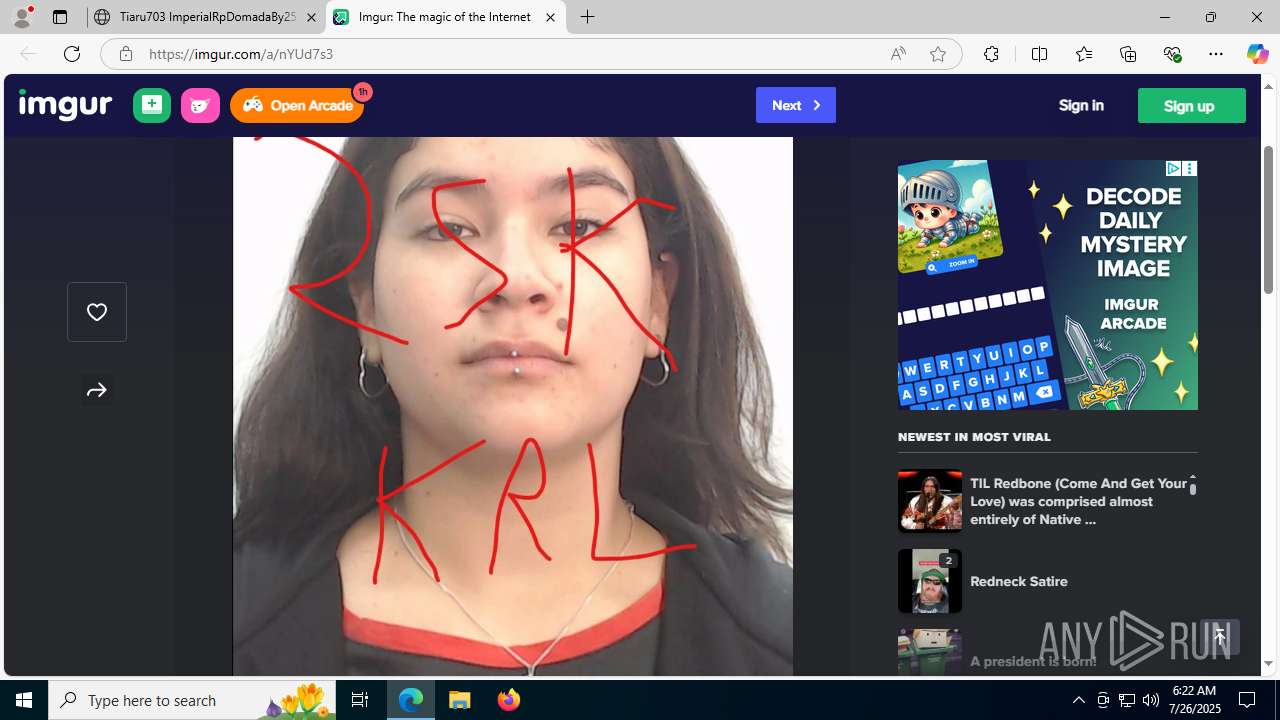
Task: Open Browser essentials icon
Action: [x=1172, y=54]
